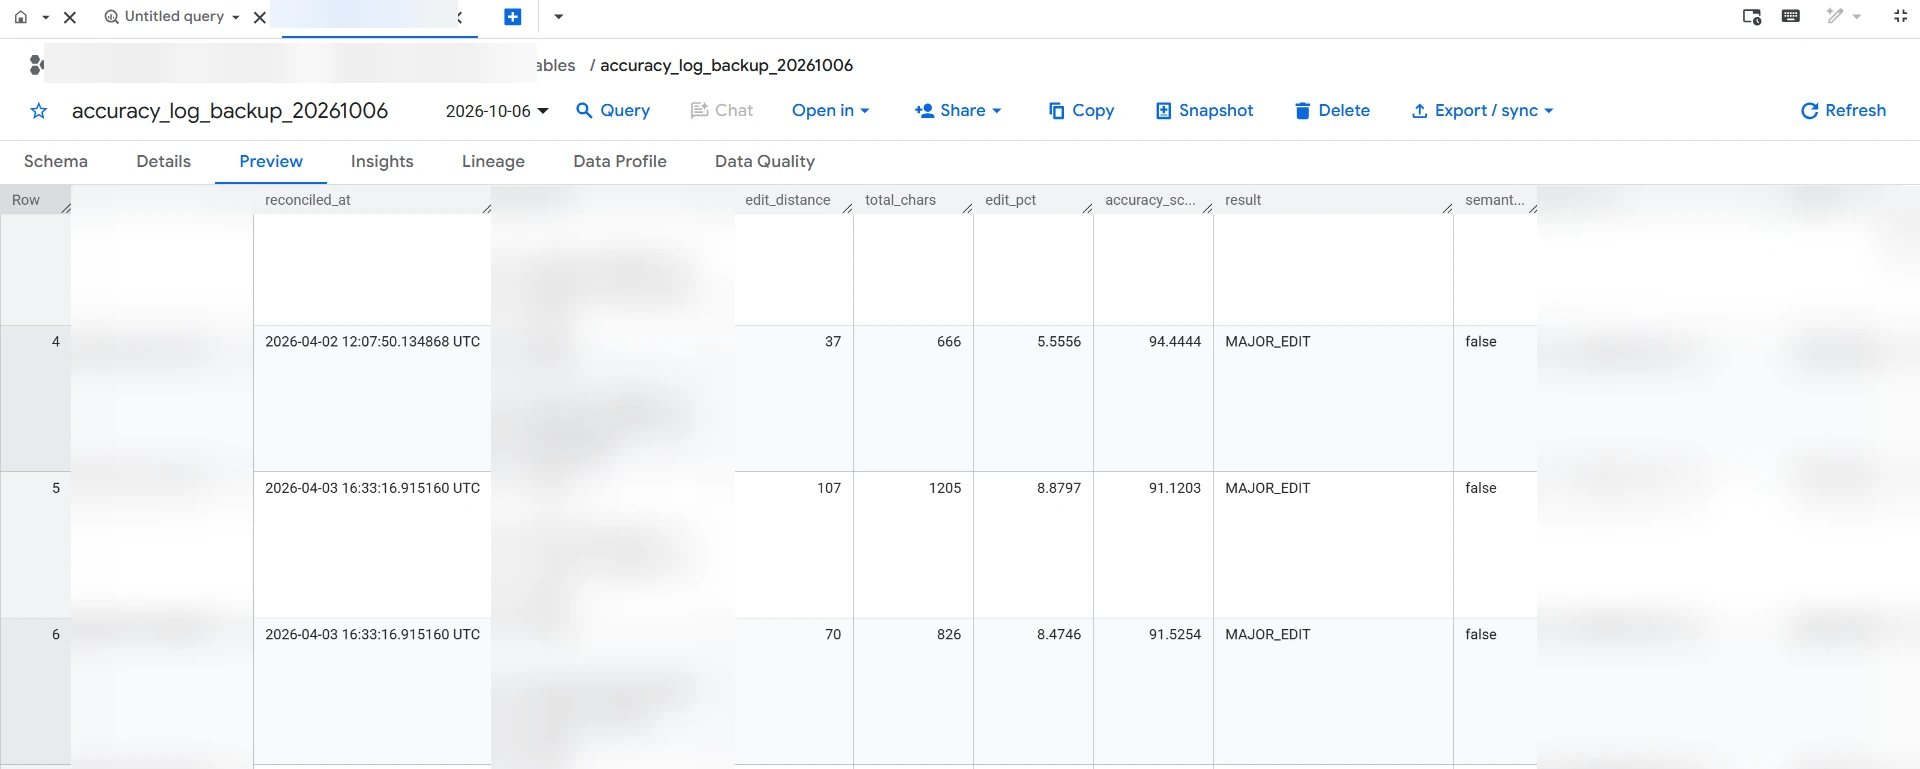Open the Export / sync menu

pyautogui.click(x=1482, y=111)
